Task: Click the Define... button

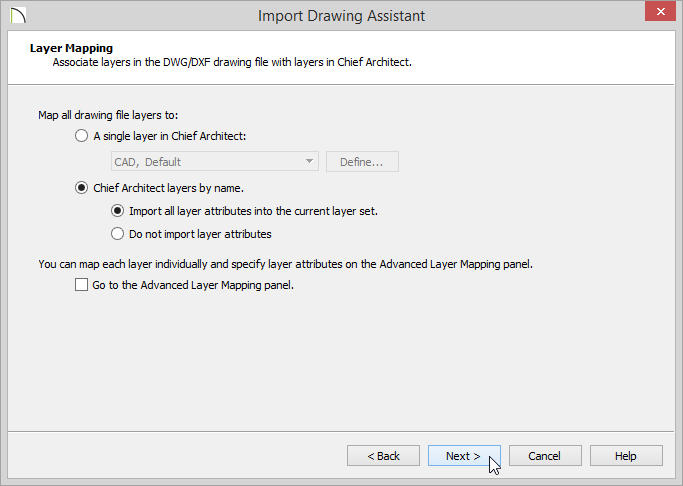Action: [362, 162]
